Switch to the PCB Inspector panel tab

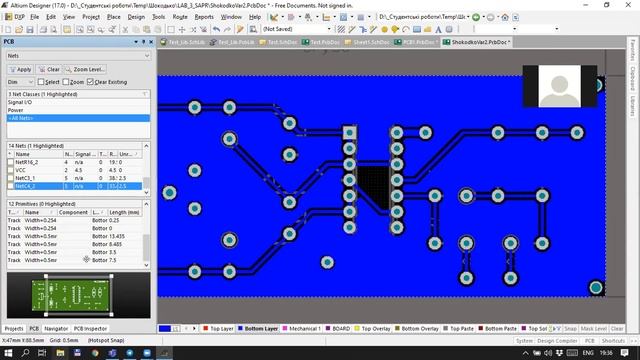(x=90, y=329)
